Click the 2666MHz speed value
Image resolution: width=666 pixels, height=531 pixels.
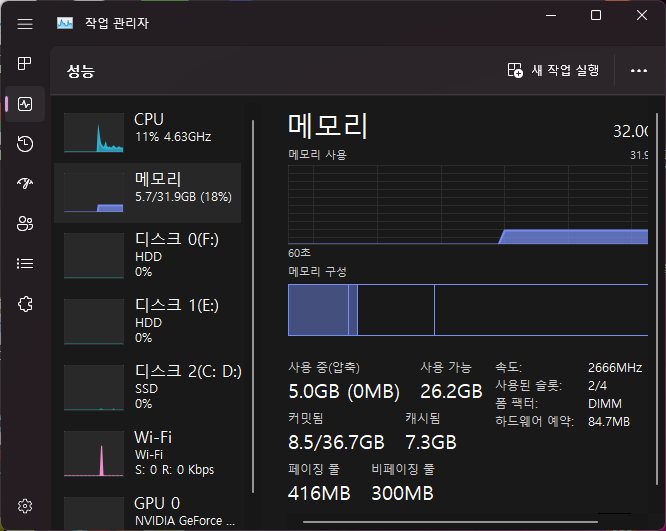615,367
